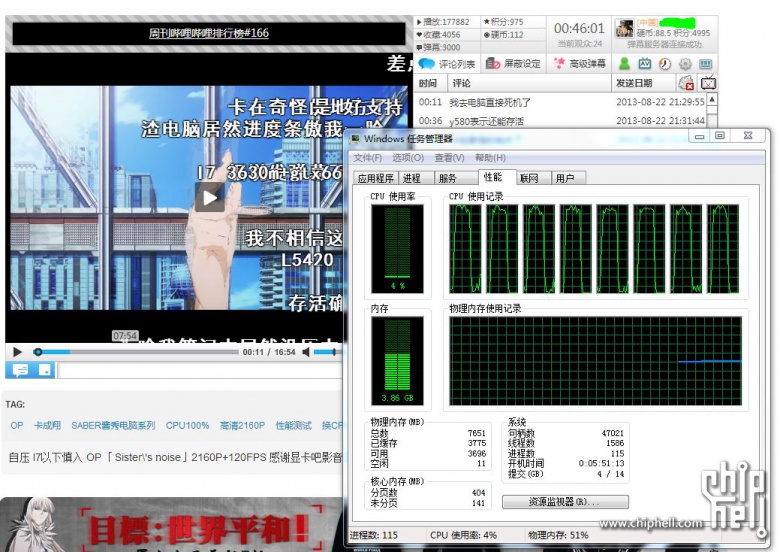
Task: Click the danmaku comment input field
Action: pos(200,370)
